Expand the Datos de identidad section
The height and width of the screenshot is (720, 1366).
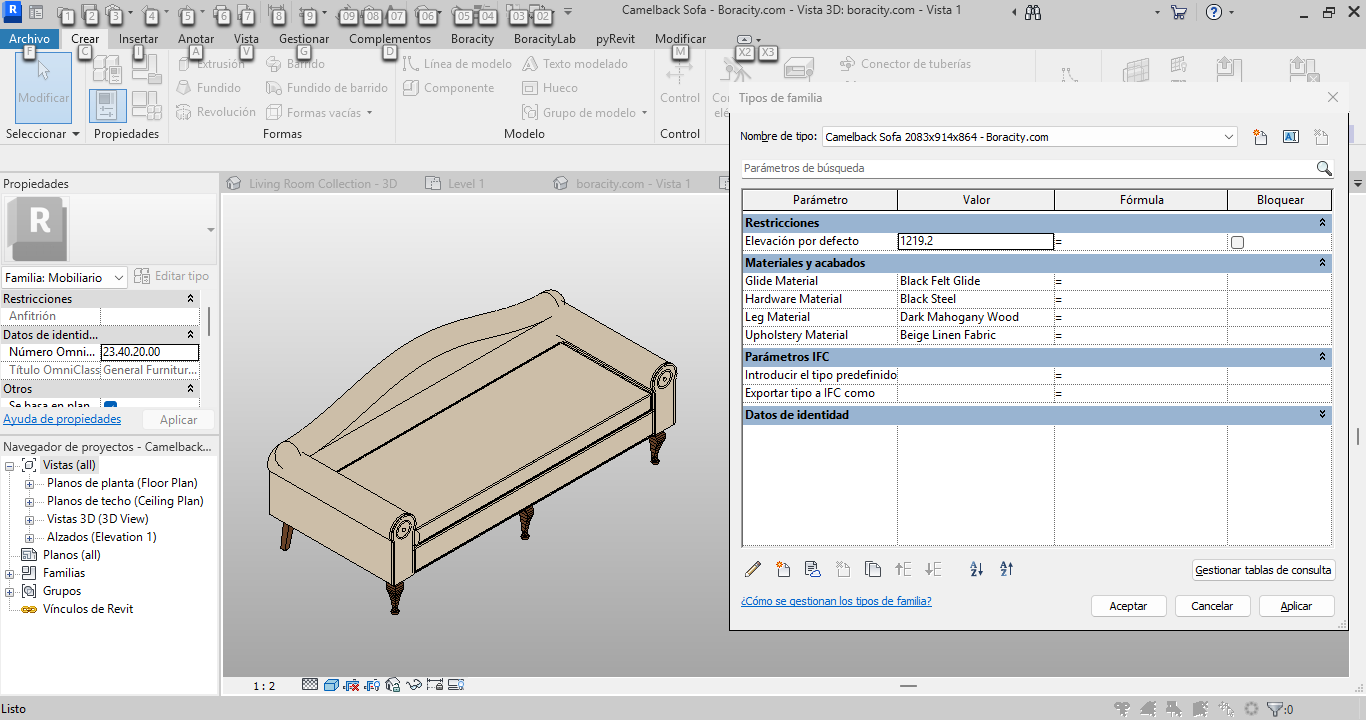(1322, 414)
